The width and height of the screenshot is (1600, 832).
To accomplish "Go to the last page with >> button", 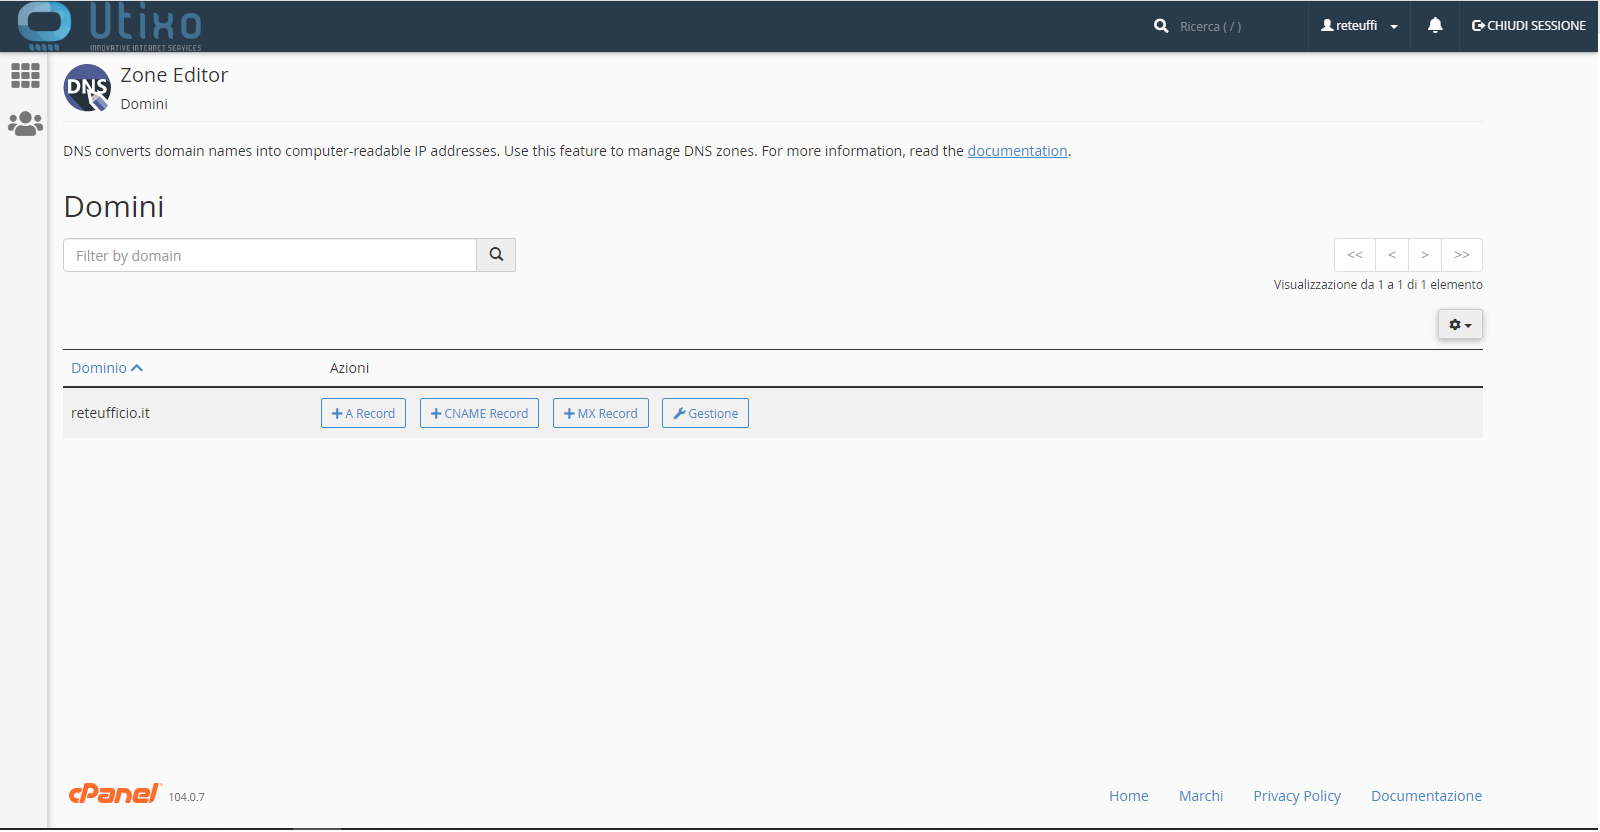I will (x=1461, y=255).
